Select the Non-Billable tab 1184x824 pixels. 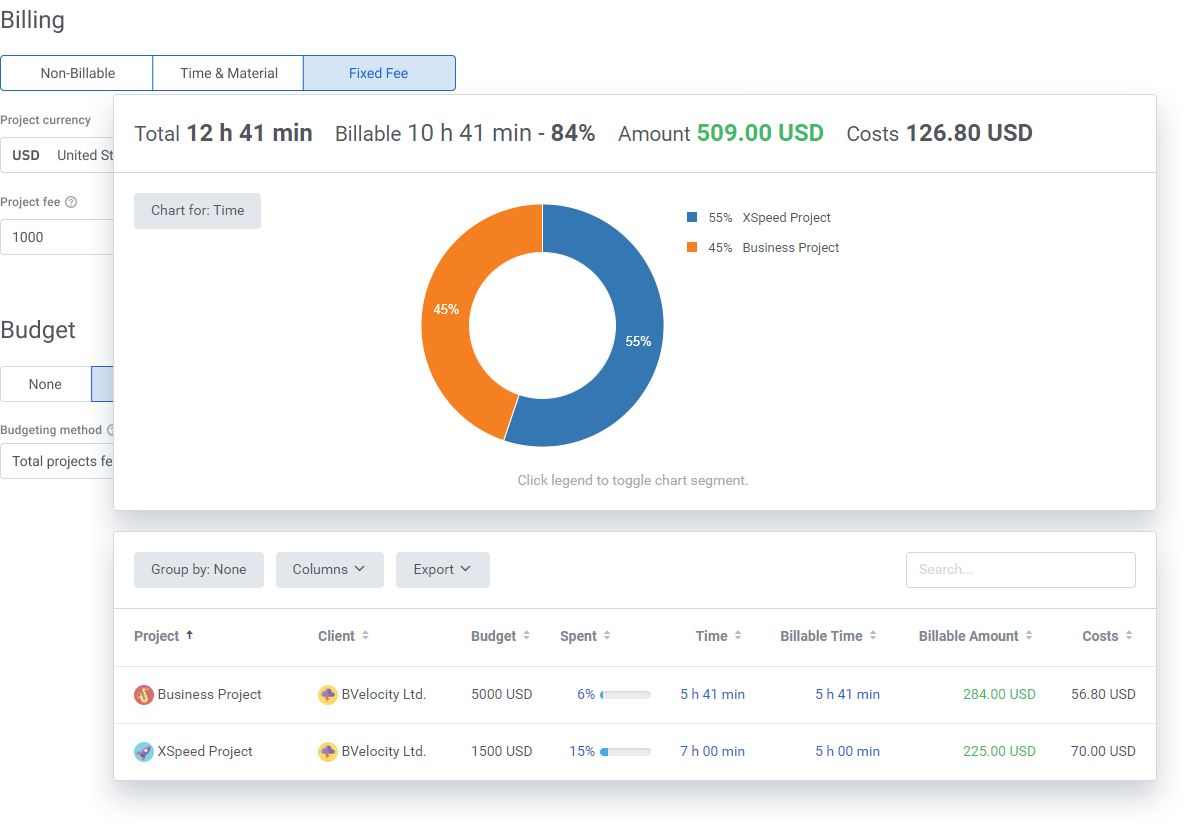click(x=76, y=72)
